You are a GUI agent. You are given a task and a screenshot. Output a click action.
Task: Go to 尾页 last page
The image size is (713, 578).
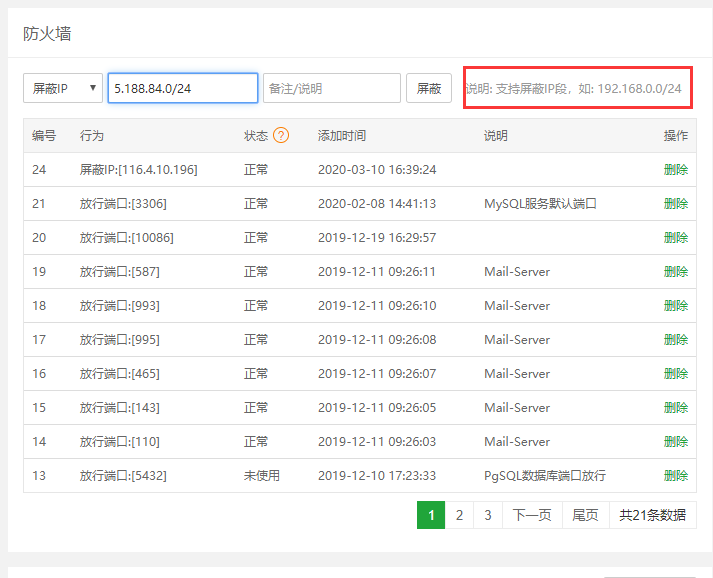pos(585,515)
